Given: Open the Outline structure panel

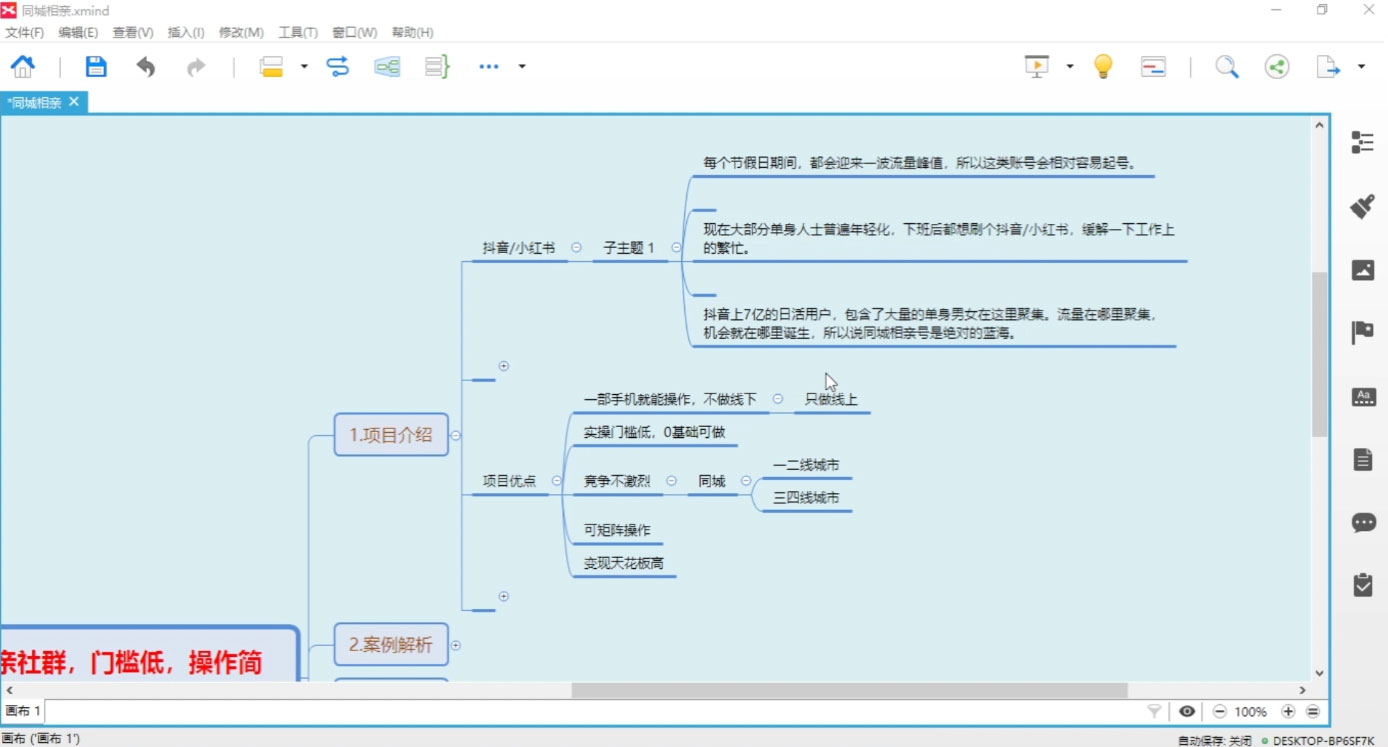Looking at the screenshot, I should pyautogui.click(x=1362, y=142).
